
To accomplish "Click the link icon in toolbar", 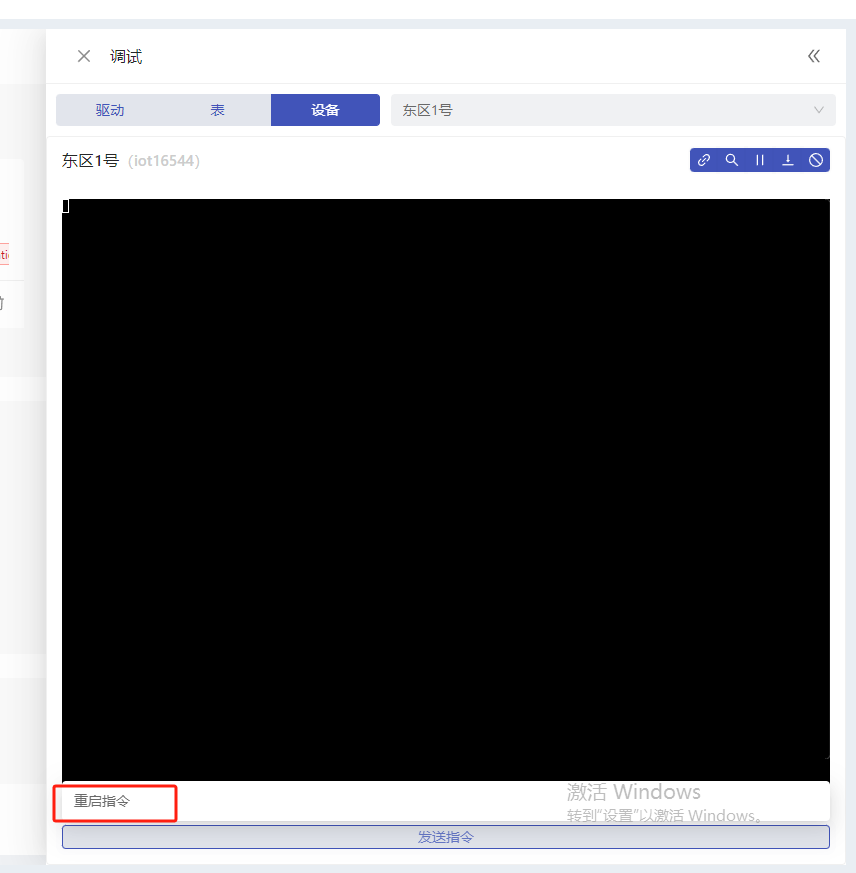I will point(704,160).
